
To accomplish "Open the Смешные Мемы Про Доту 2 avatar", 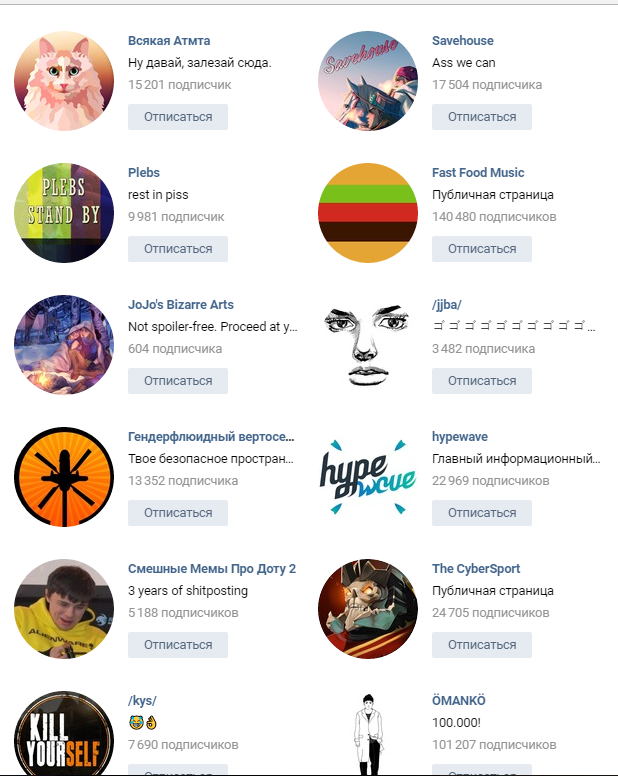I will point(64,609).
